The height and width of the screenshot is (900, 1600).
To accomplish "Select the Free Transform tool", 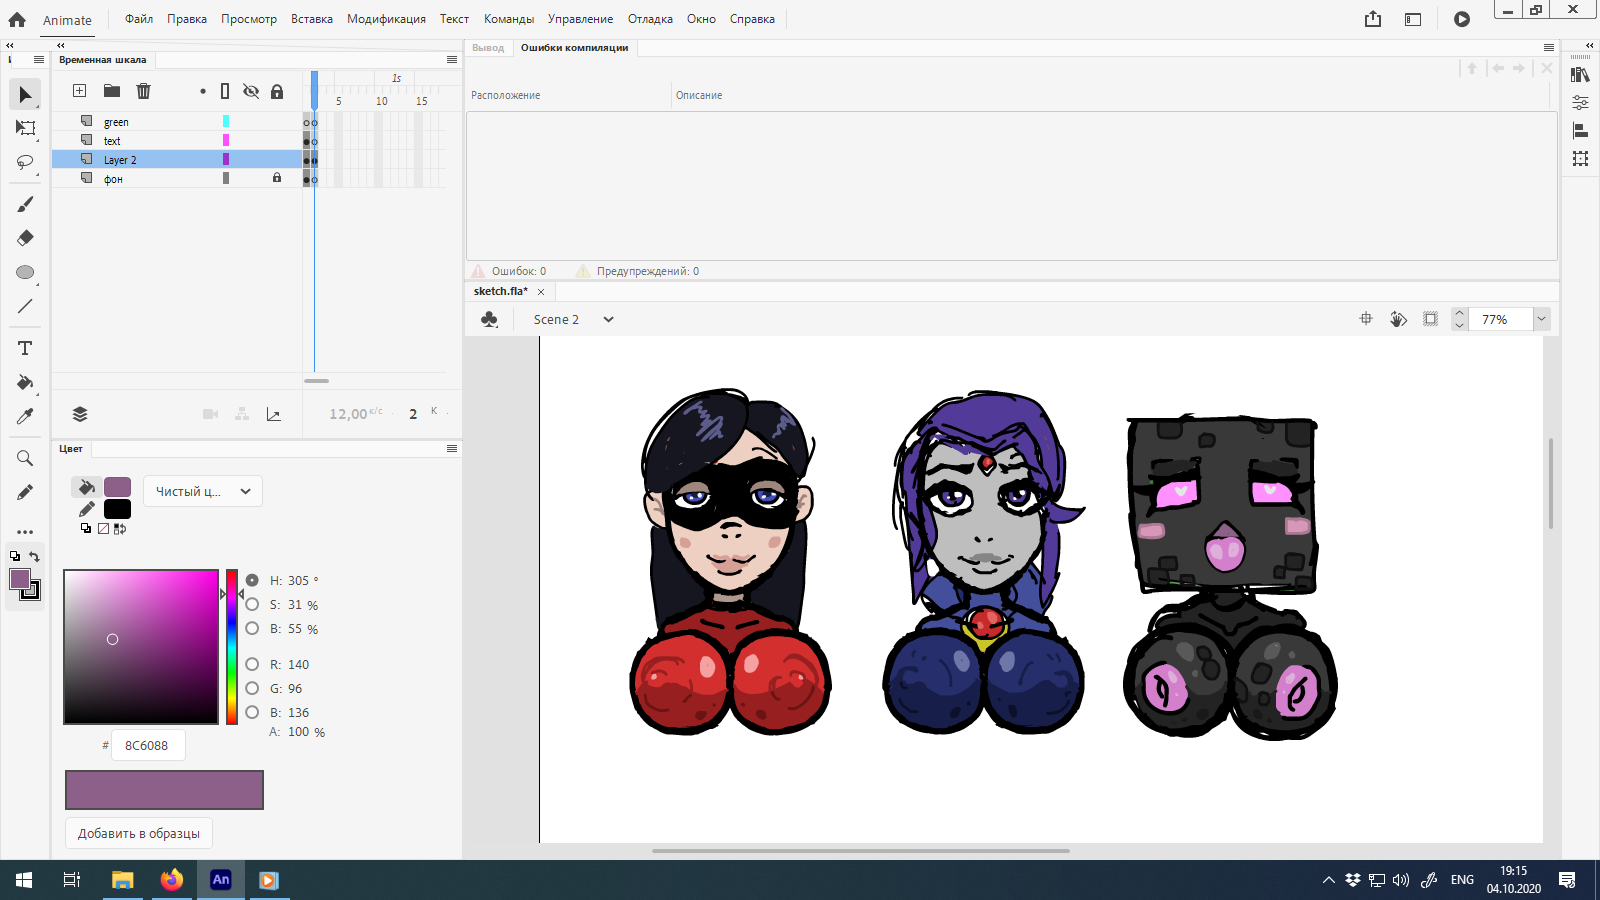I will pos(25,128).
